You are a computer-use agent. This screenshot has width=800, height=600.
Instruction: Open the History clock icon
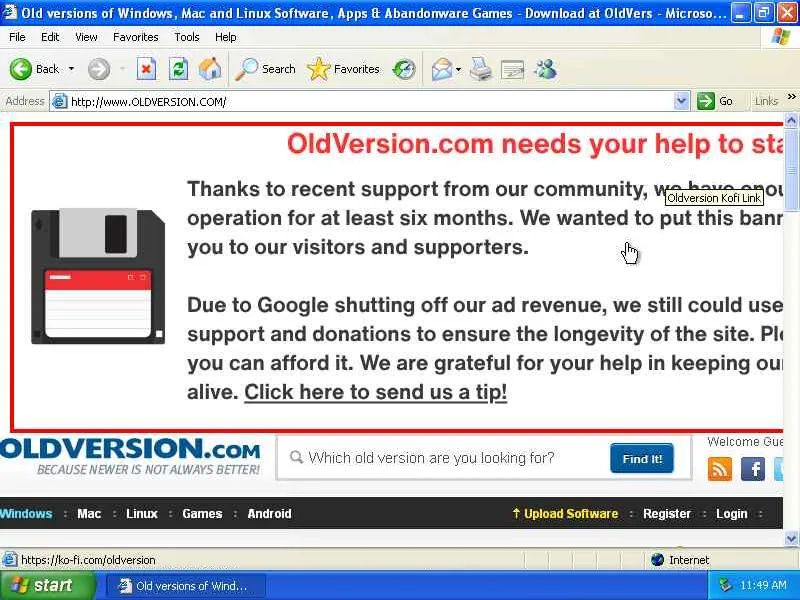click(404, 69)
